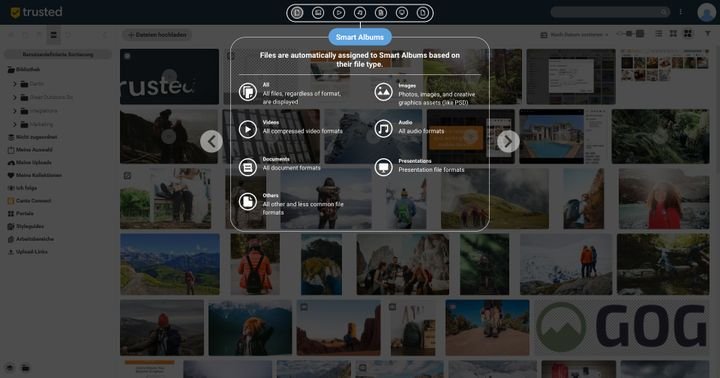Image resolution: width=720 pixels, height=378 pixels.
Task: Open the advanced search options icon
Action: click(x=681, y=12)
